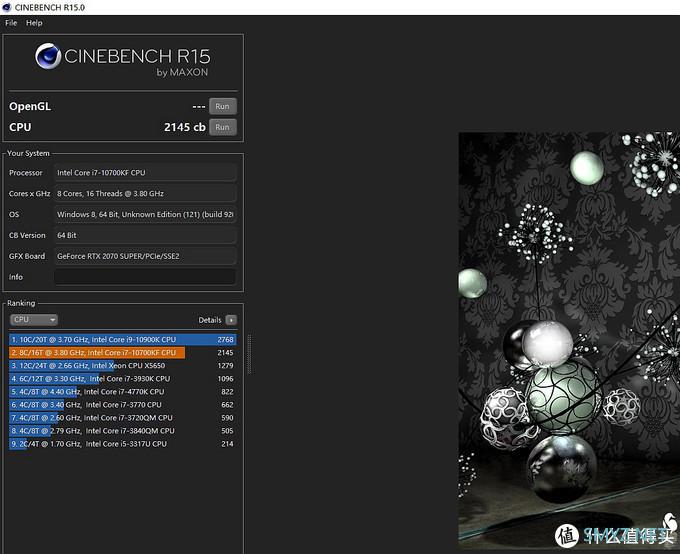Viewport: 680px width, 554px height.
Task: Click the CB Version 64 Bit field
Action: [x=145, y=235]
